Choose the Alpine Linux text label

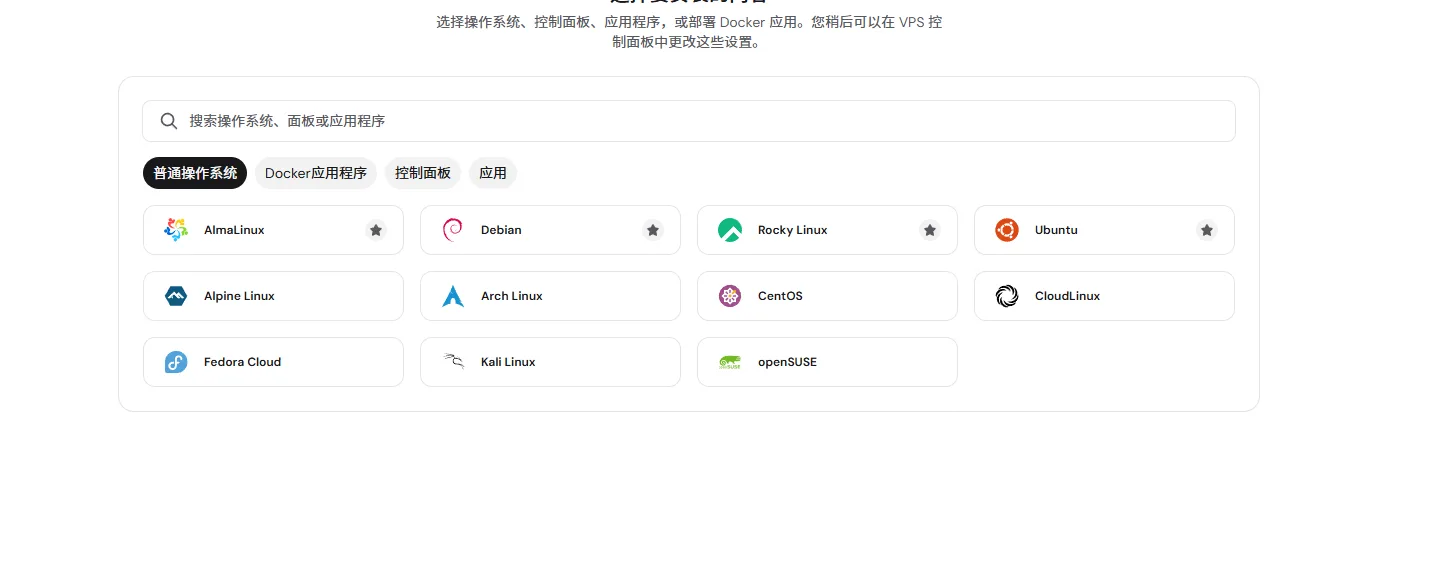coord(239,296)
